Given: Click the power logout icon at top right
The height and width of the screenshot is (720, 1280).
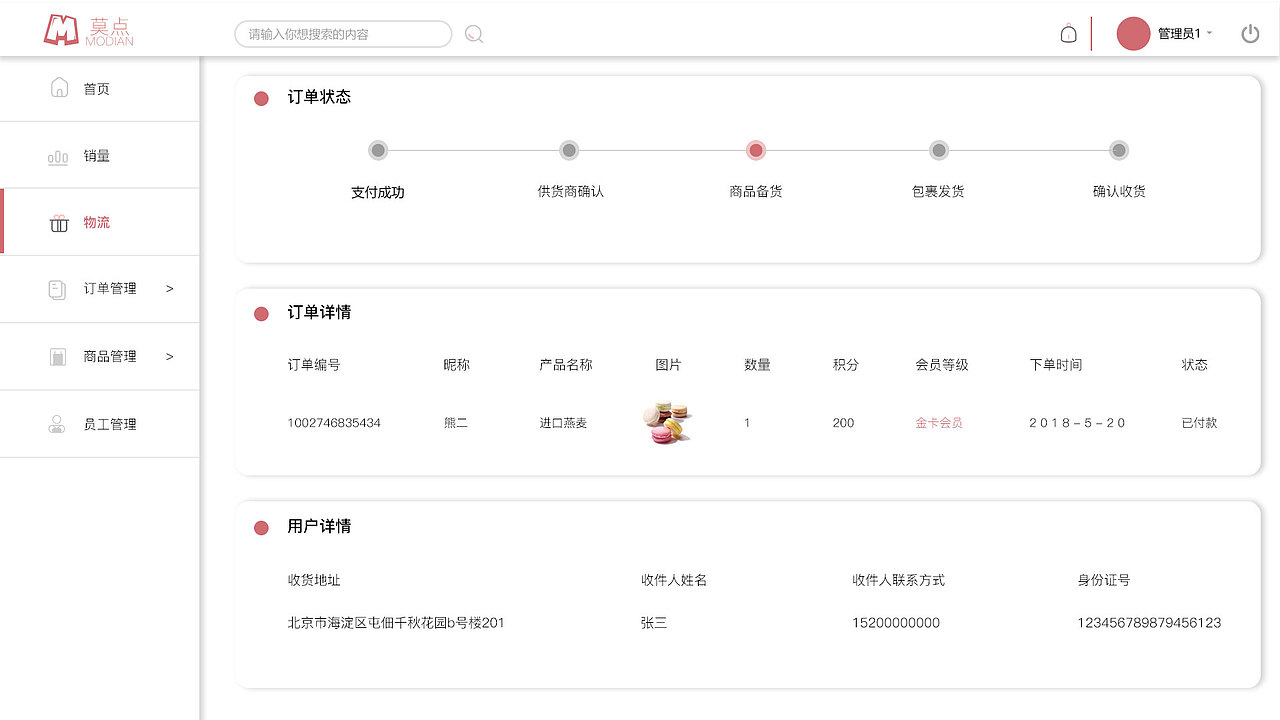Looking at the screenshot, I should point(1250,32).
